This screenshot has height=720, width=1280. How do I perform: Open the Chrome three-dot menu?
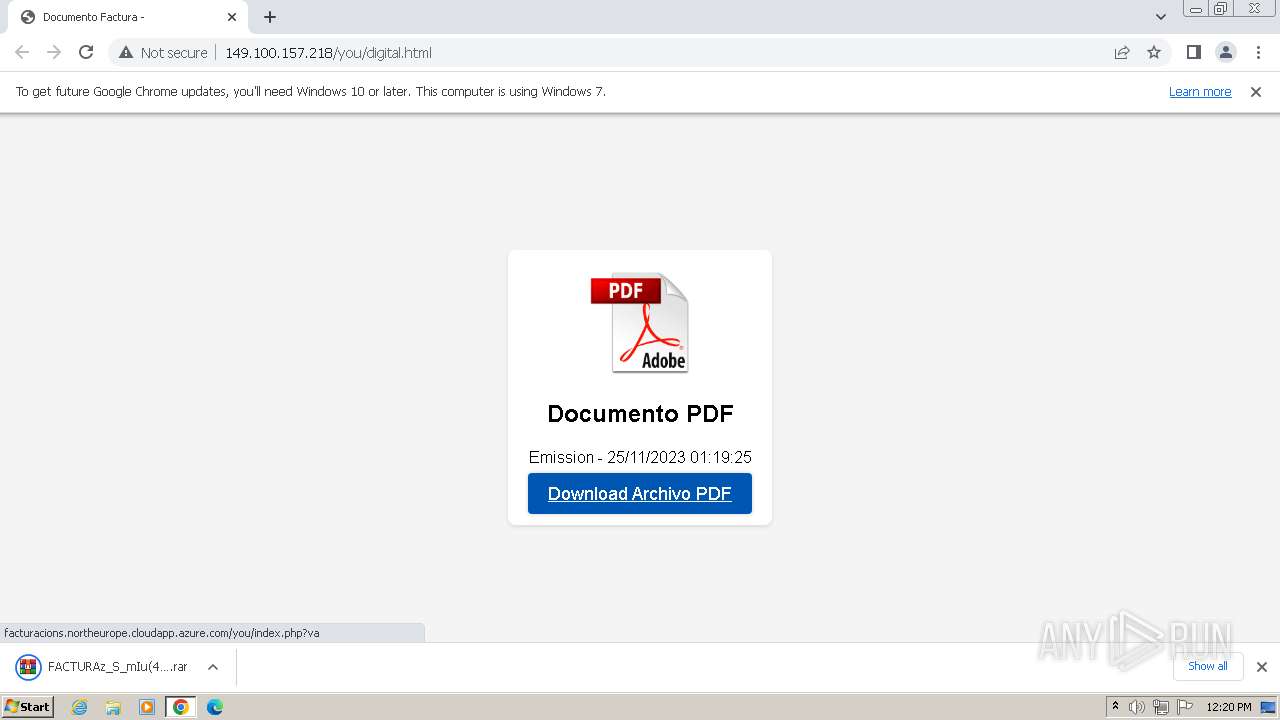point(1258,52)
